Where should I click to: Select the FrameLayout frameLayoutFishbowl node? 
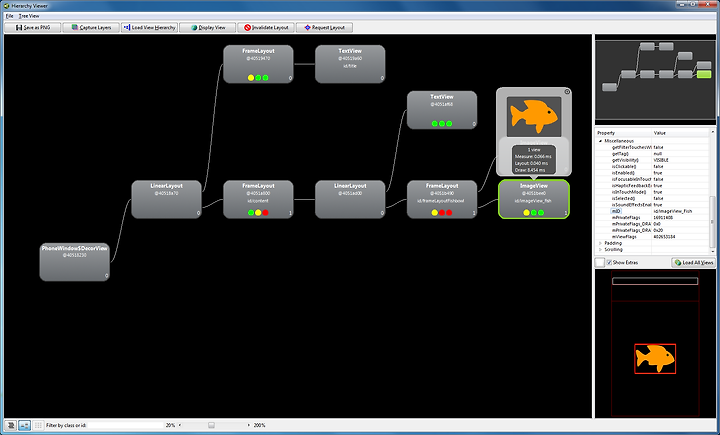442,199
